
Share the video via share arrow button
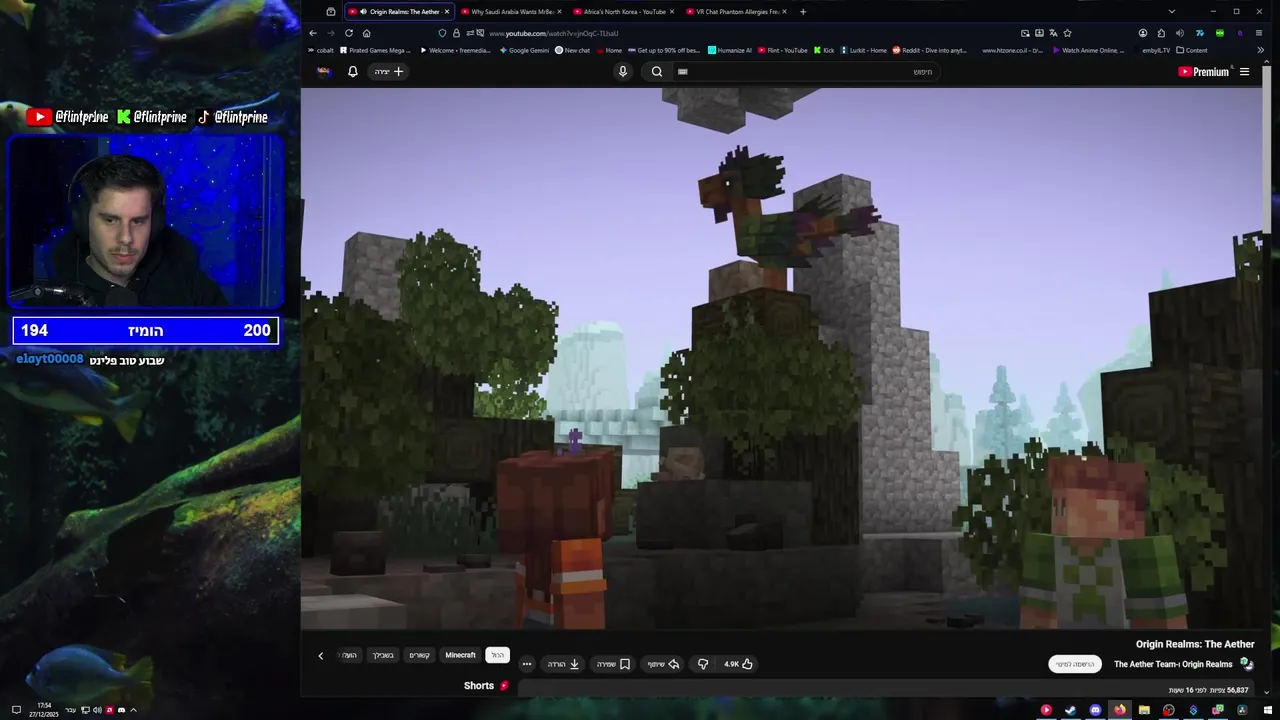coord(663,664)
